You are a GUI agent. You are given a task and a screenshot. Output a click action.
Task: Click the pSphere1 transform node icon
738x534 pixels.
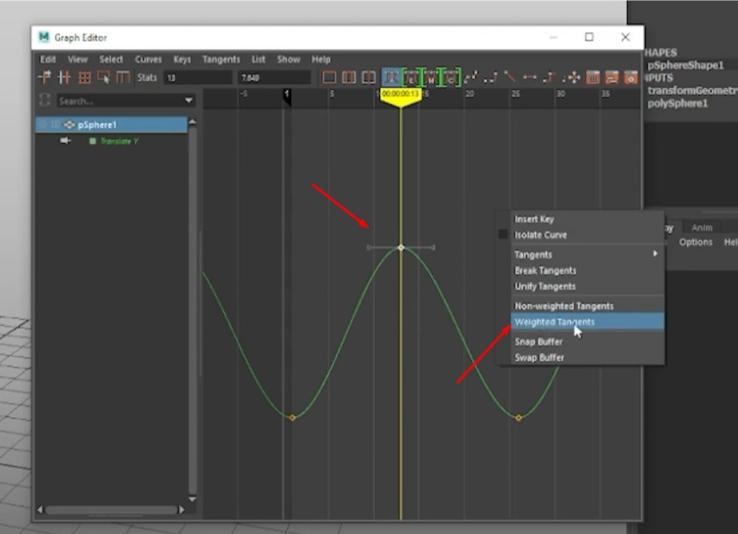(69, 125)
